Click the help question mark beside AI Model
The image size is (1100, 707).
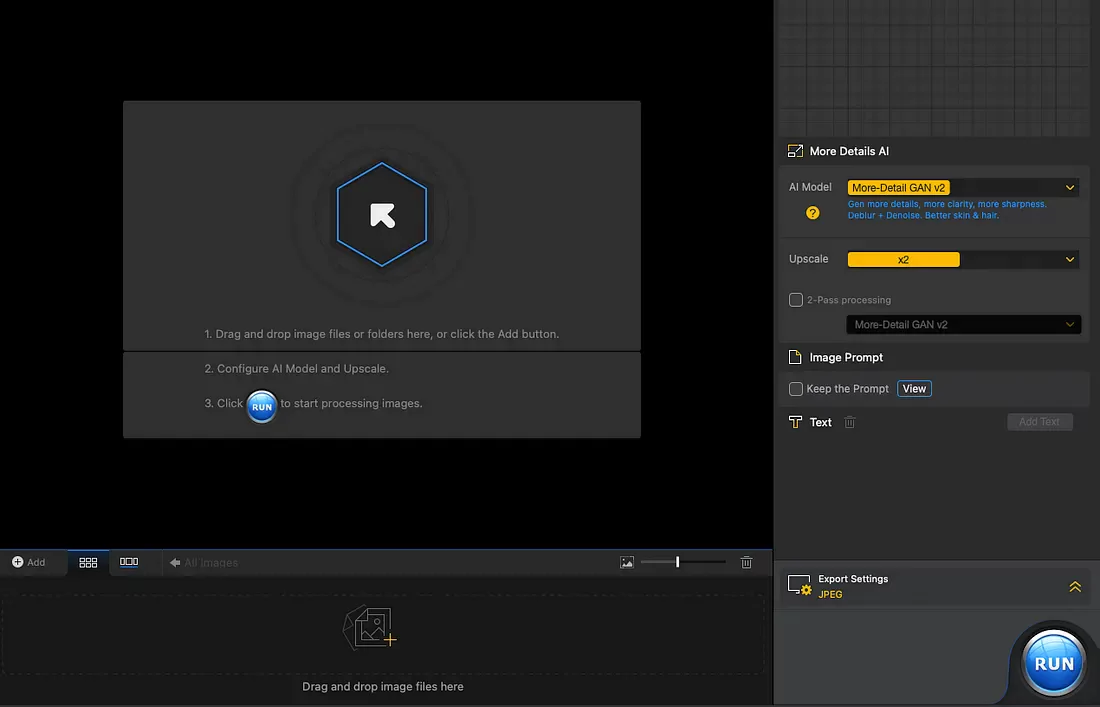(814, 212)
